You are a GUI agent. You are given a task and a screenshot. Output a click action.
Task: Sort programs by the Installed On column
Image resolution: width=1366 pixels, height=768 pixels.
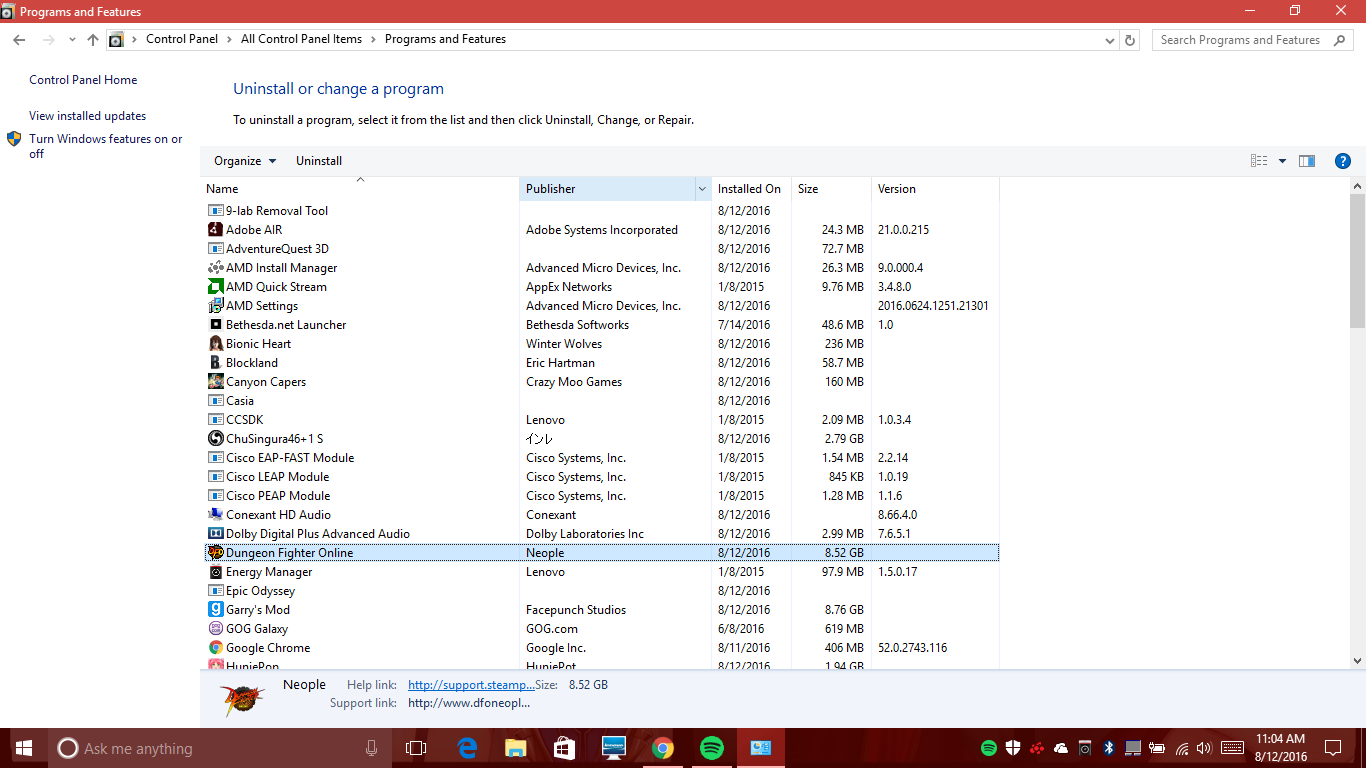point(749,189)
